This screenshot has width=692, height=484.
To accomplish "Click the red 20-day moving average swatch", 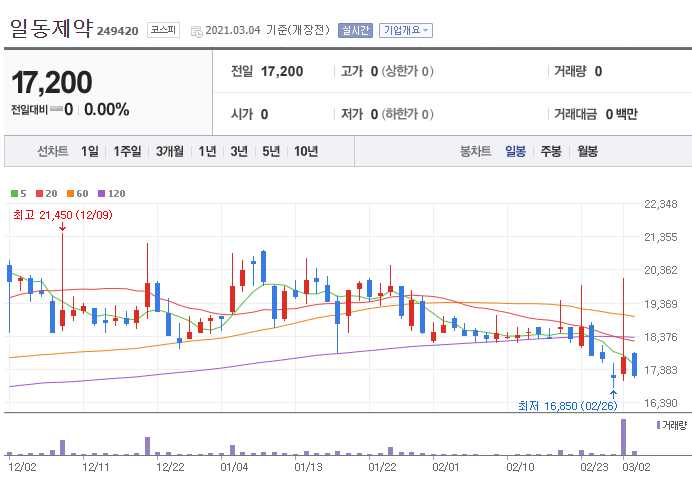I will coord(40,194).
